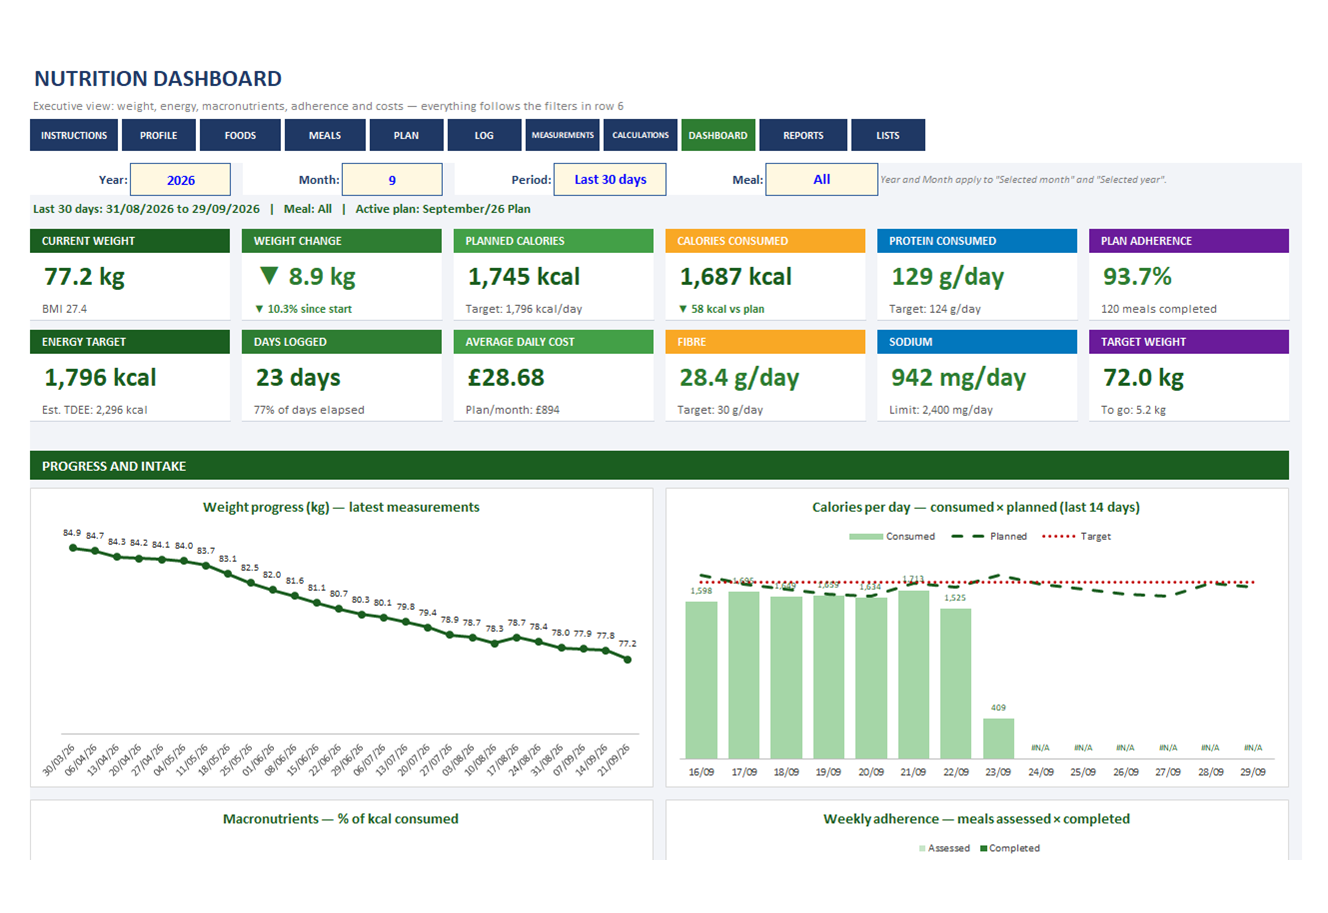Select the 1,687 kcal calories consumed value
Viewport: 1328px width, 913px height.
pyautogui.click(x=735, y=277)
